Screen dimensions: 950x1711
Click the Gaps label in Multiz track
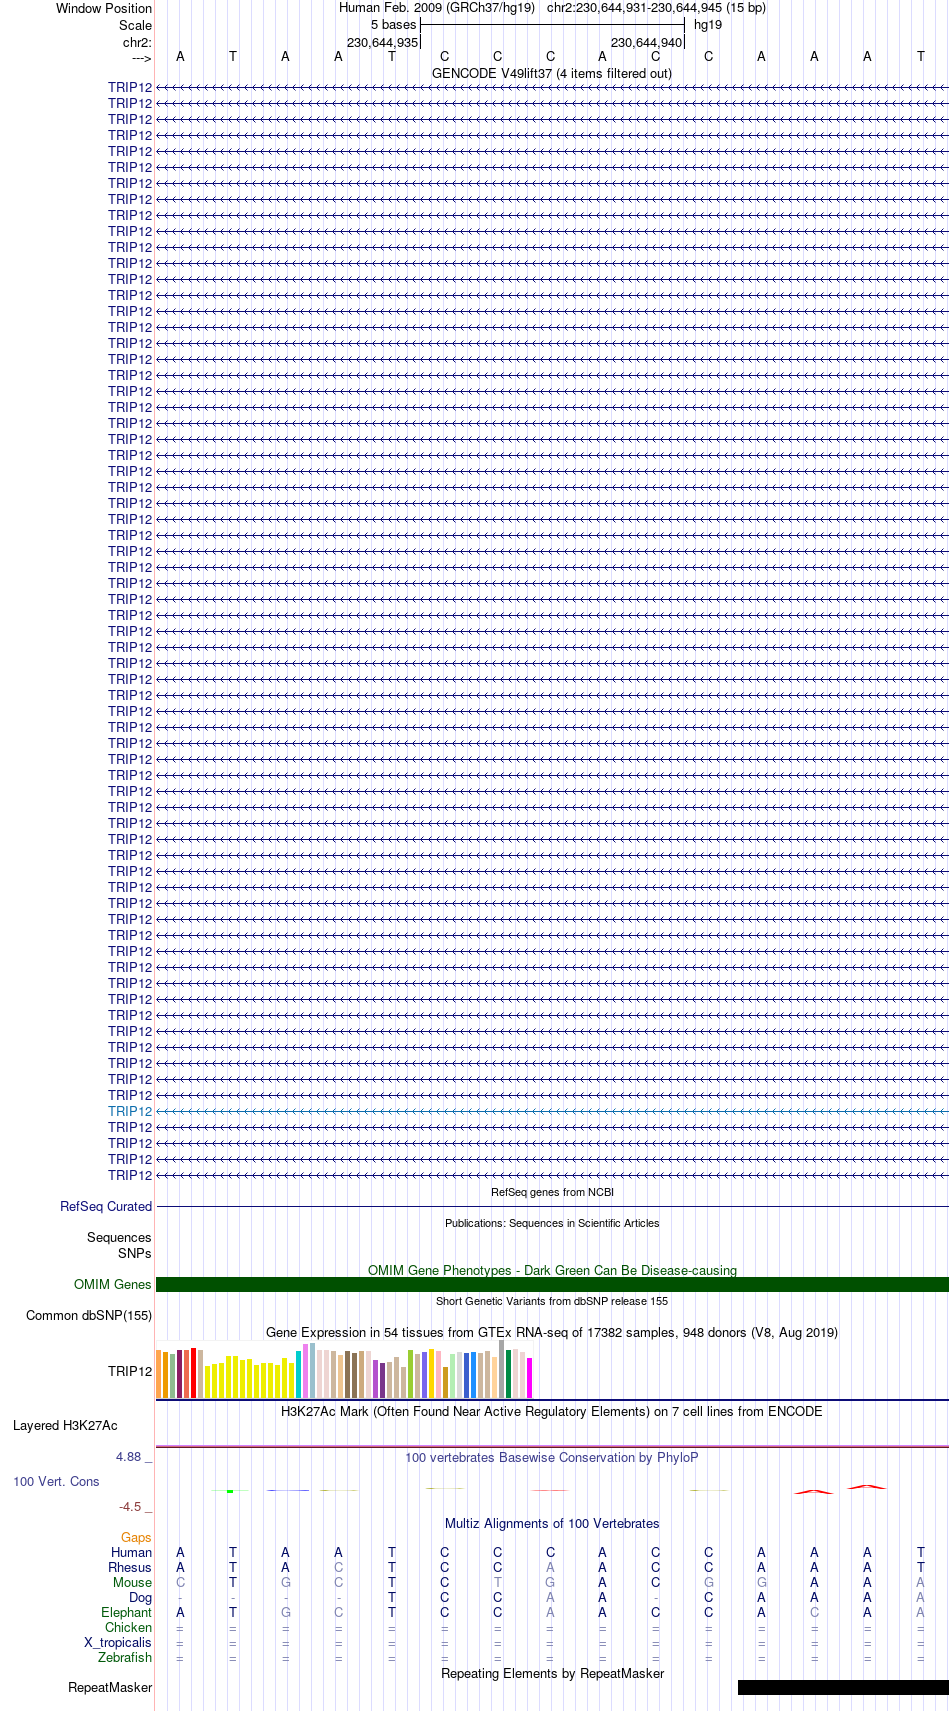tap(136, 1537)
